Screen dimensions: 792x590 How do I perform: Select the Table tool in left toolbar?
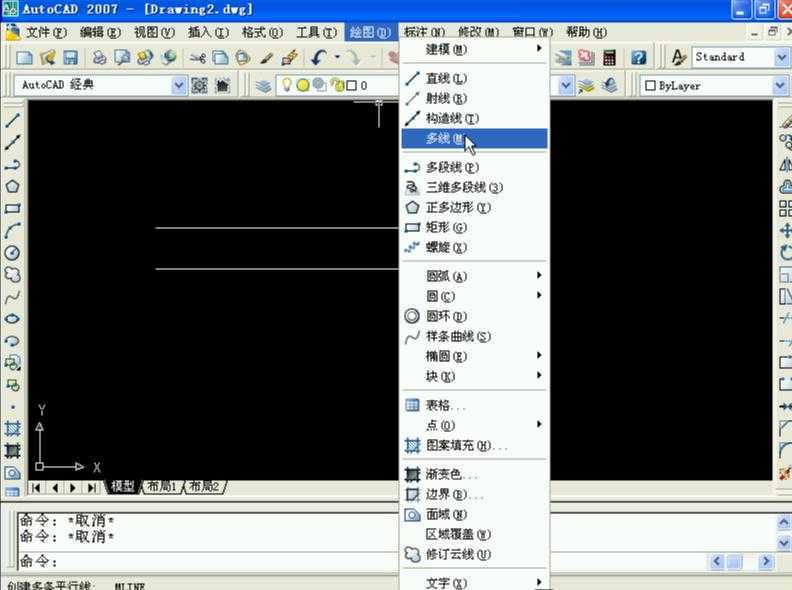(13, 492)
